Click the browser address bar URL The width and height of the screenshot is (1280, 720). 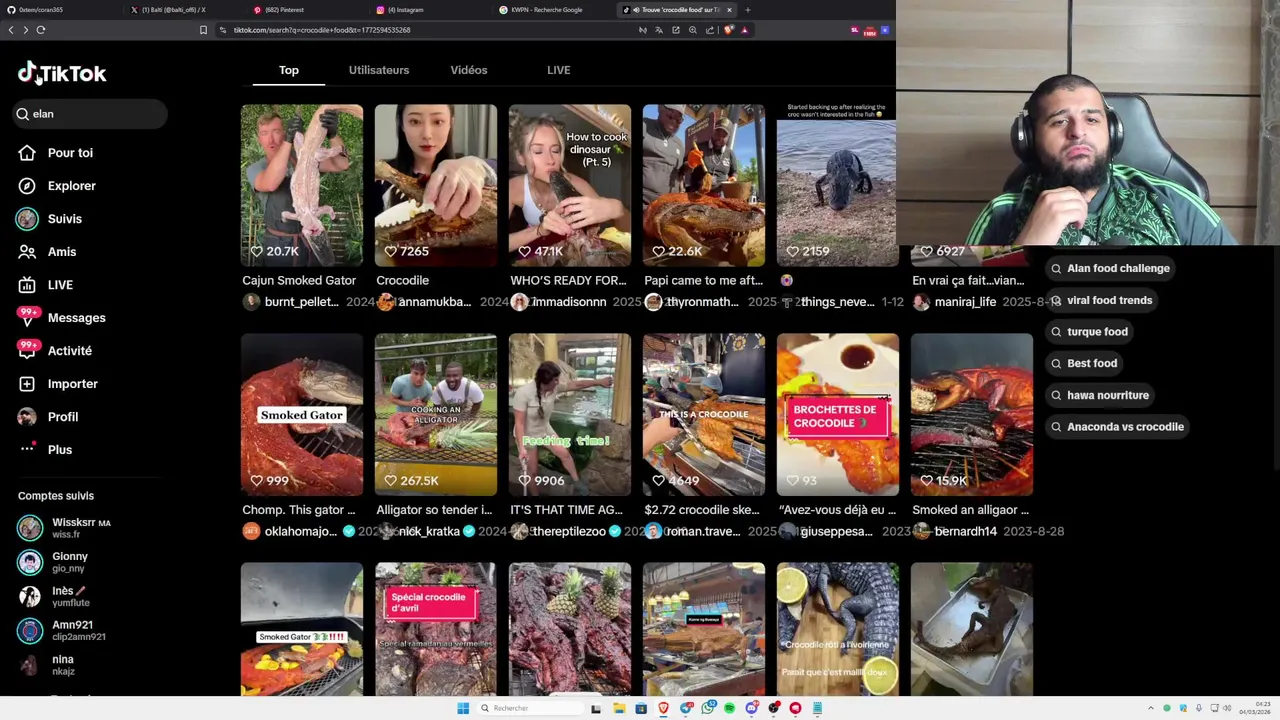[x=322, y=30]
